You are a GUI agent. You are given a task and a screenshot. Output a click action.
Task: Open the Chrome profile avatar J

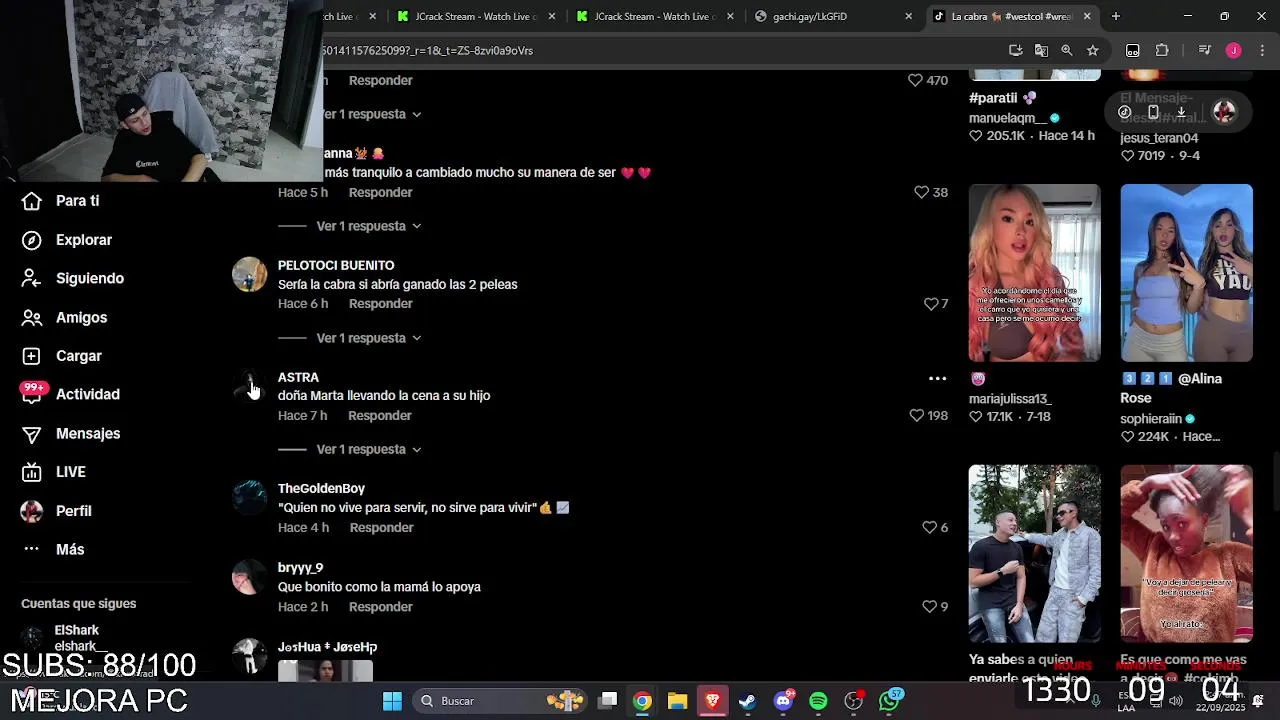coord(1233,50)
